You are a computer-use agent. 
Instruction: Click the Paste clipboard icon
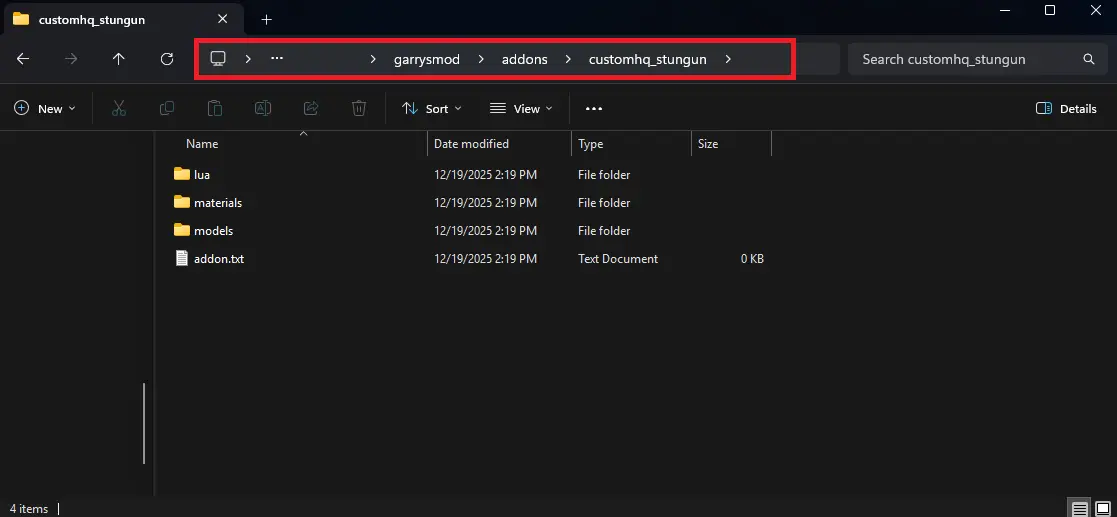[215, 108]
